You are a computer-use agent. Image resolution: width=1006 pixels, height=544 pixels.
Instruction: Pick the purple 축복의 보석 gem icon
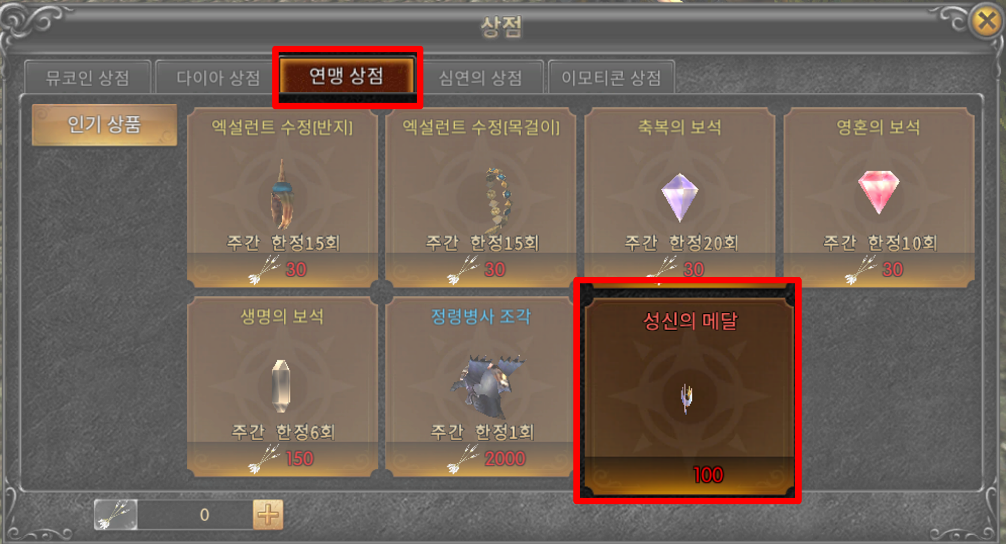(x=679, y=198)
